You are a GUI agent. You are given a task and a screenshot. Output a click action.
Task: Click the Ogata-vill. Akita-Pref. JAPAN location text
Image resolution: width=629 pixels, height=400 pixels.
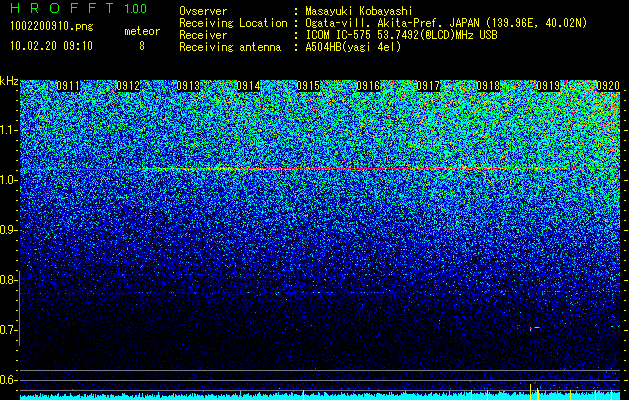pyautogui.click(x=446, y=23)
